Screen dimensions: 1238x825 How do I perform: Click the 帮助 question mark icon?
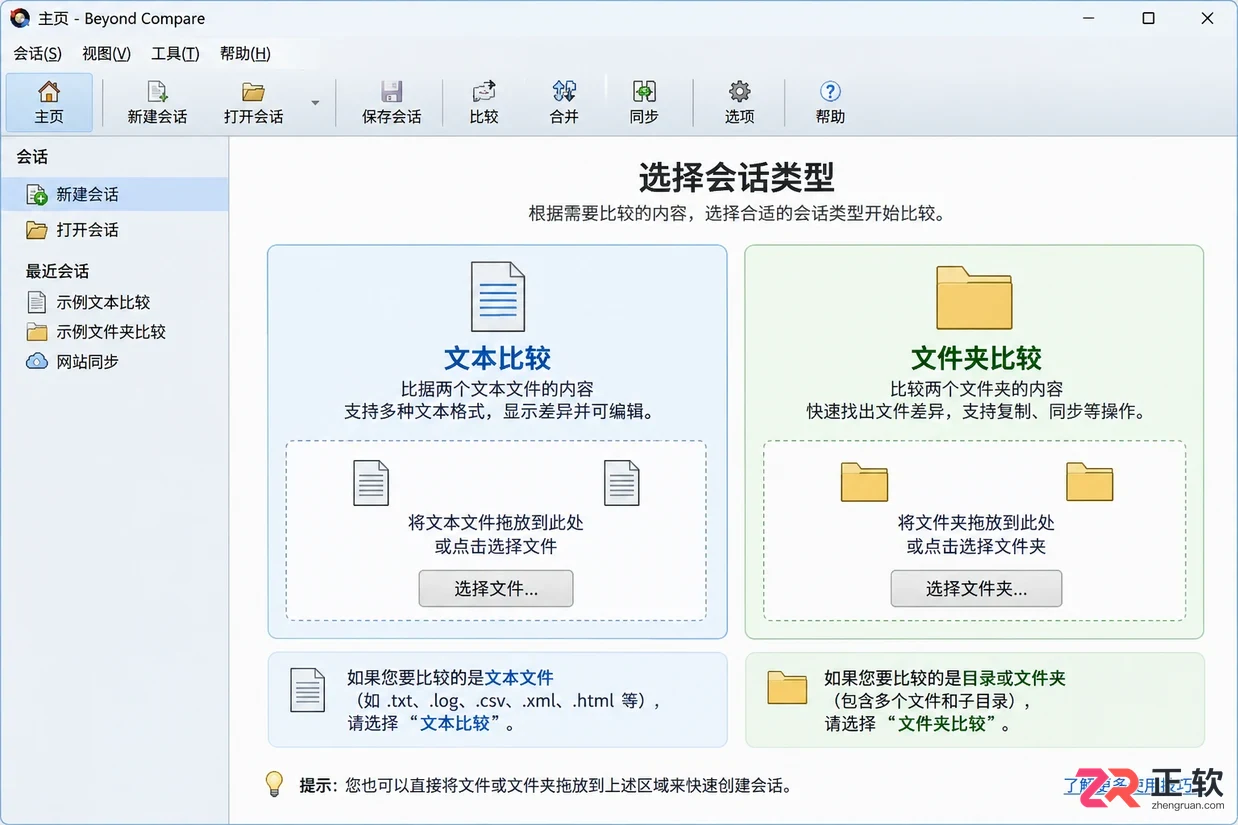[x=830, y=92]
